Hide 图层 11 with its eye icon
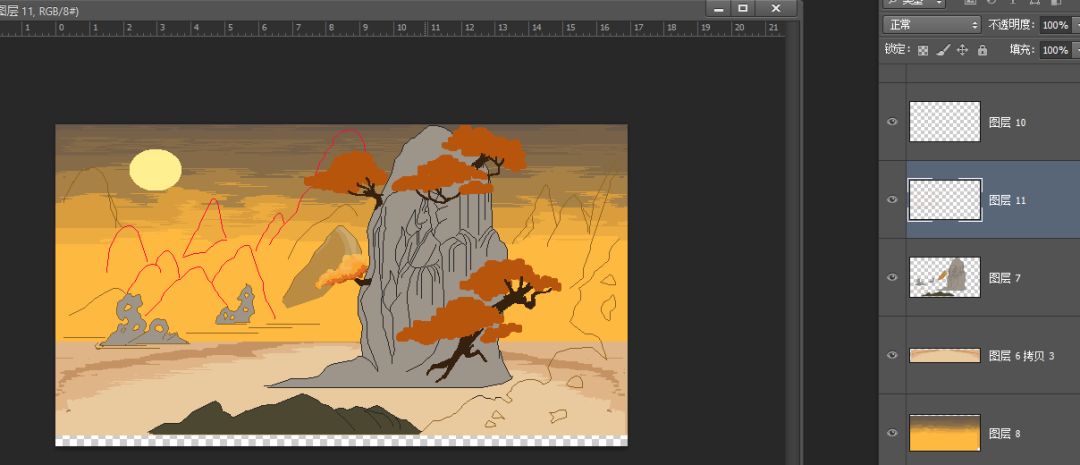 click(893, 200)
